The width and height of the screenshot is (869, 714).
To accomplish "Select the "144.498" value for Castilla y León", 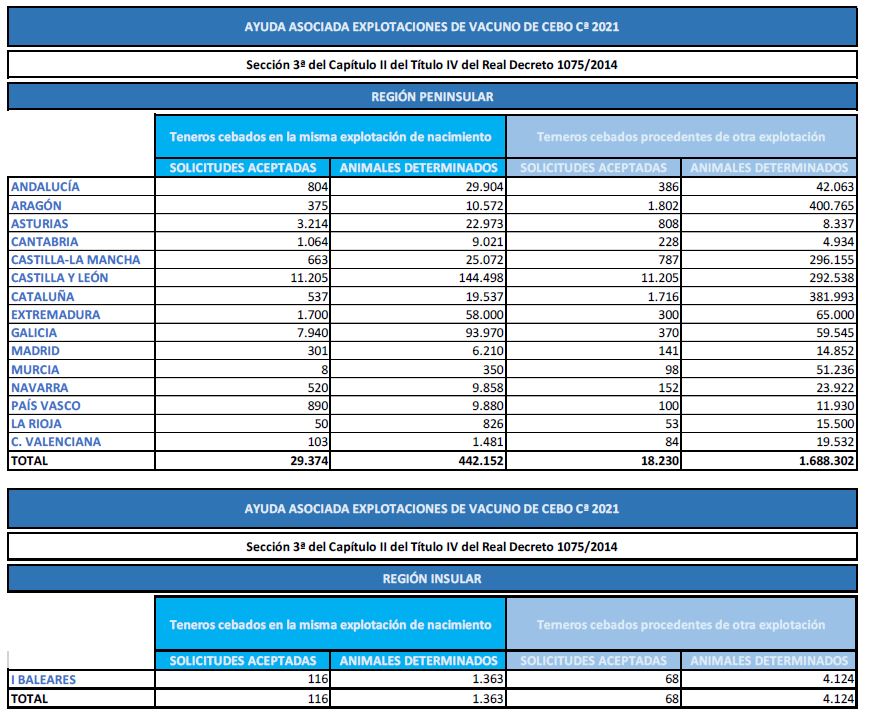I will [481, 278].
